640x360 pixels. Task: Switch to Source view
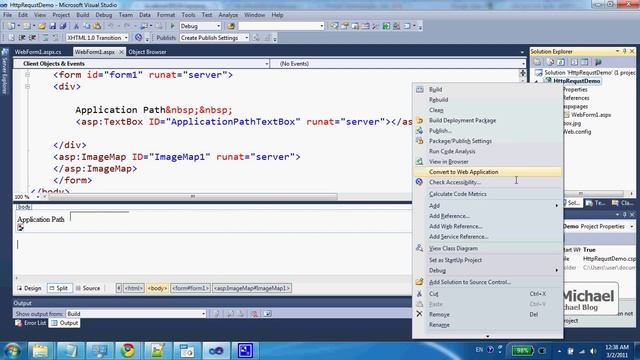click(88, 288)
